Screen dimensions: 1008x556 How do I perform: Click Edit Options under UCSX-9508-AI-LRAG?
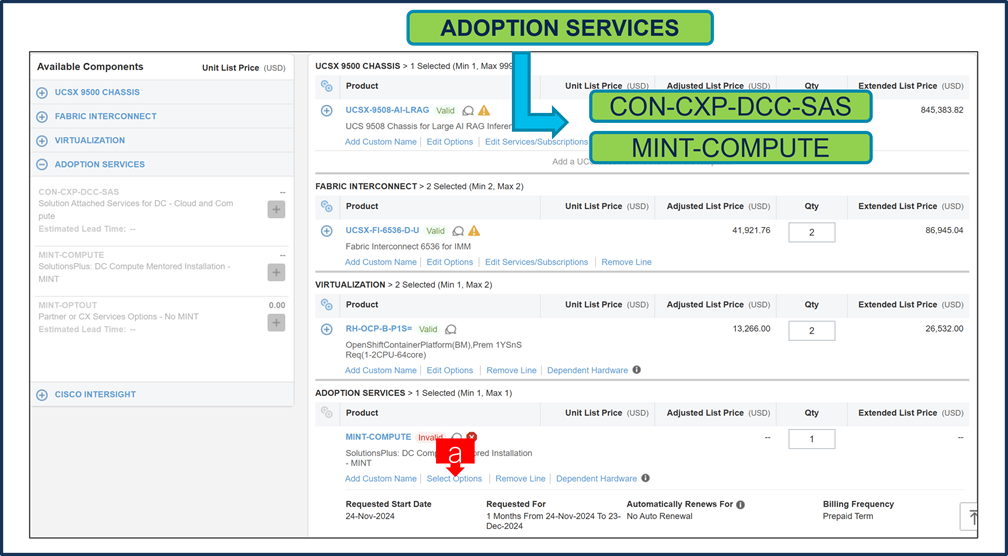450,141
